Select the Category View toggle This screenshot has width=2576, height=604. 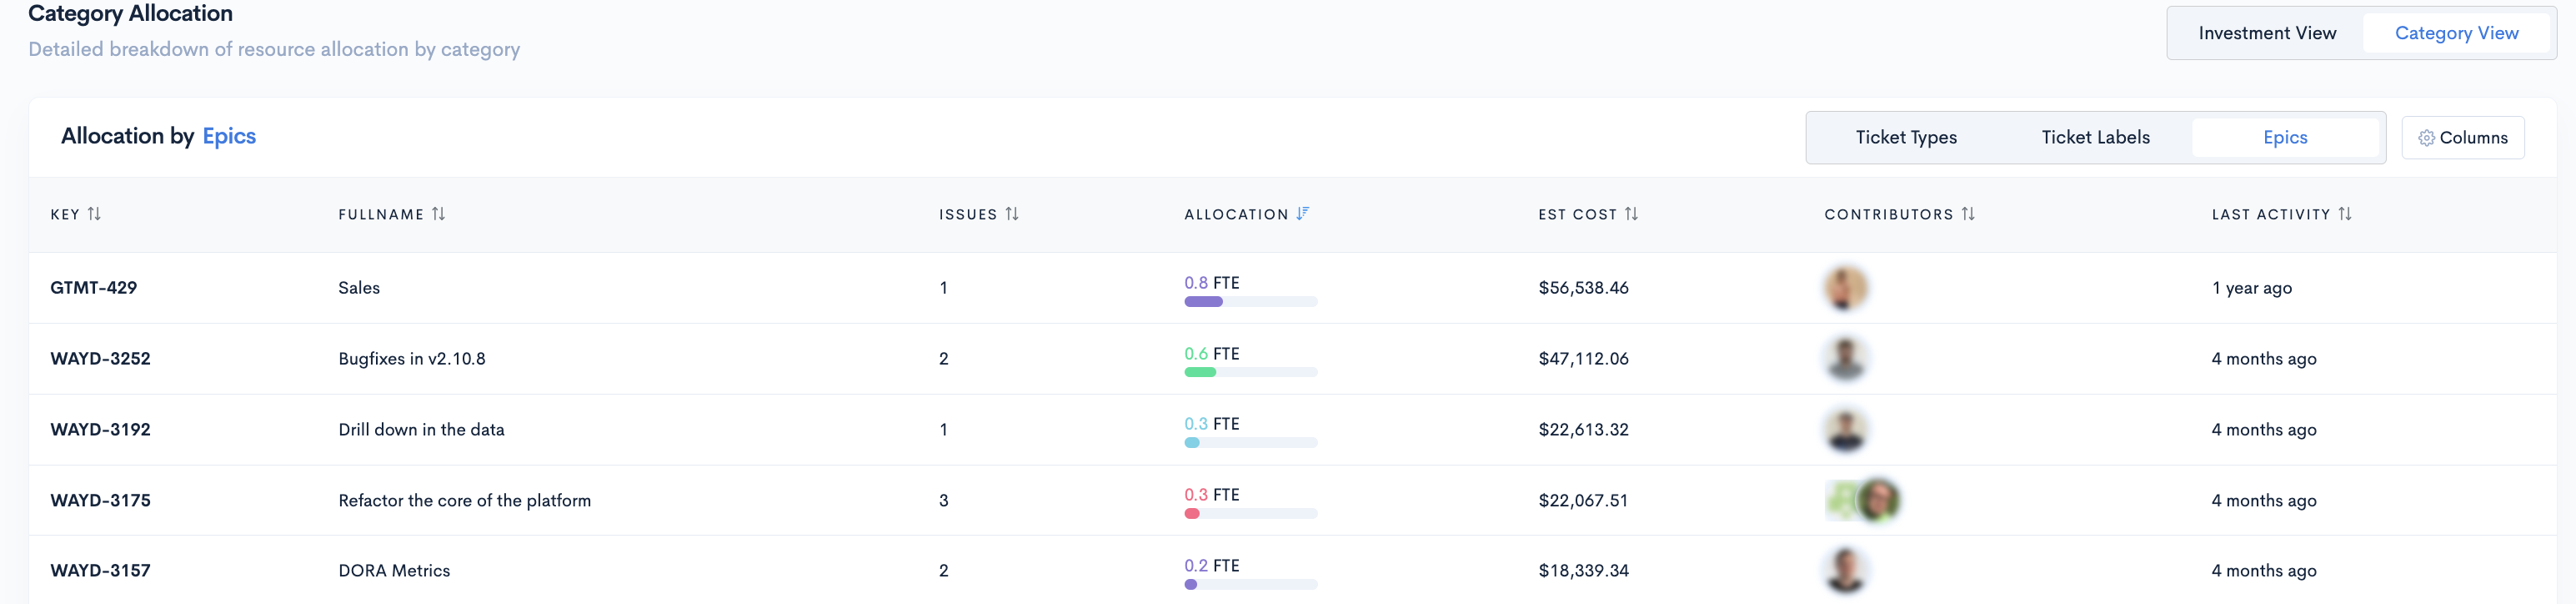pyautogui.click(x=2456, y=33)
